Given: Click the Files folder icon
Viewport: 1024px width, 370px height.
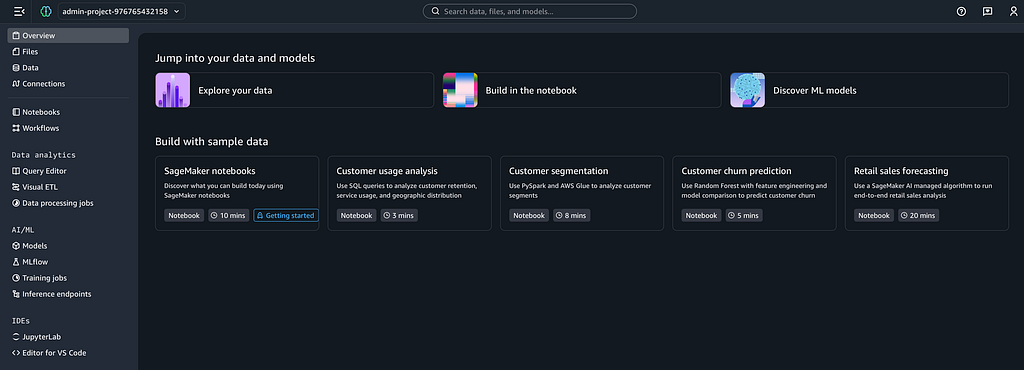Looking at the screenshot, I should point(16,52).
